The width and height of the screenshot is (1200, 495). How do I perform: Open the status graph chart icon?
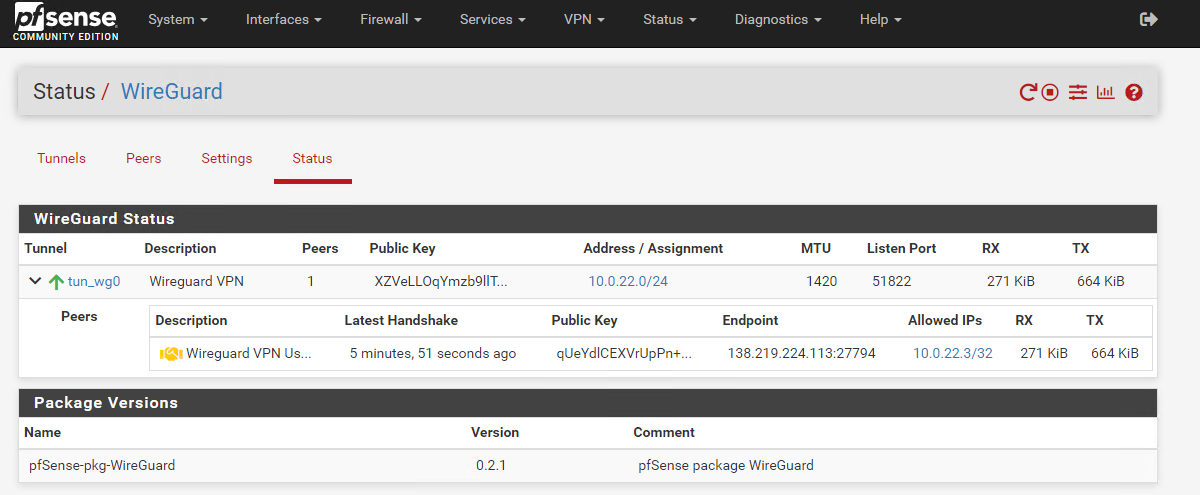click(1105, 93)
